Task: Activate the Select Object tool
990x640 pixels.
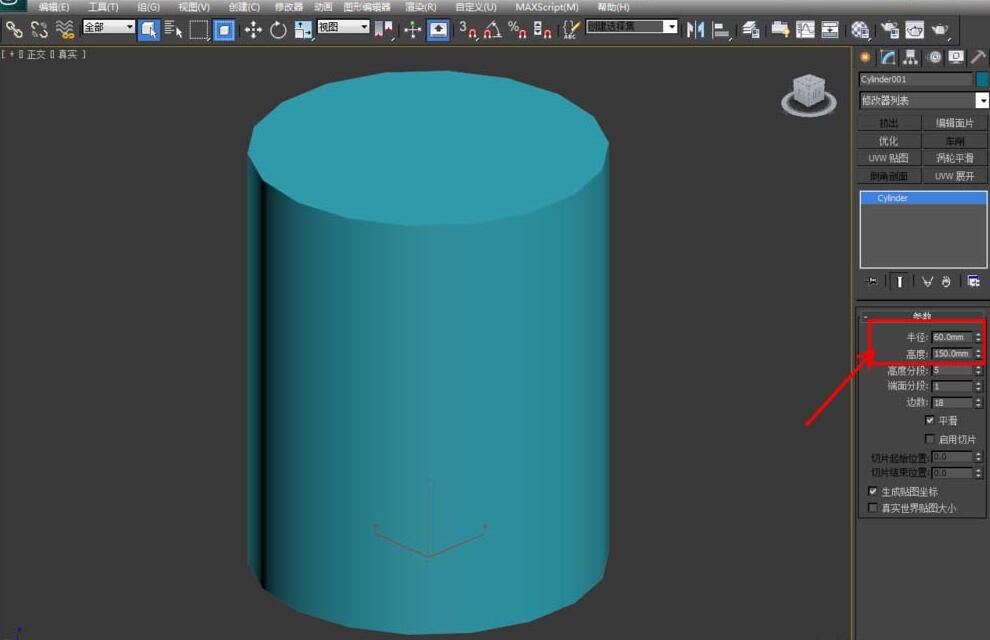Action: [149, 30]
